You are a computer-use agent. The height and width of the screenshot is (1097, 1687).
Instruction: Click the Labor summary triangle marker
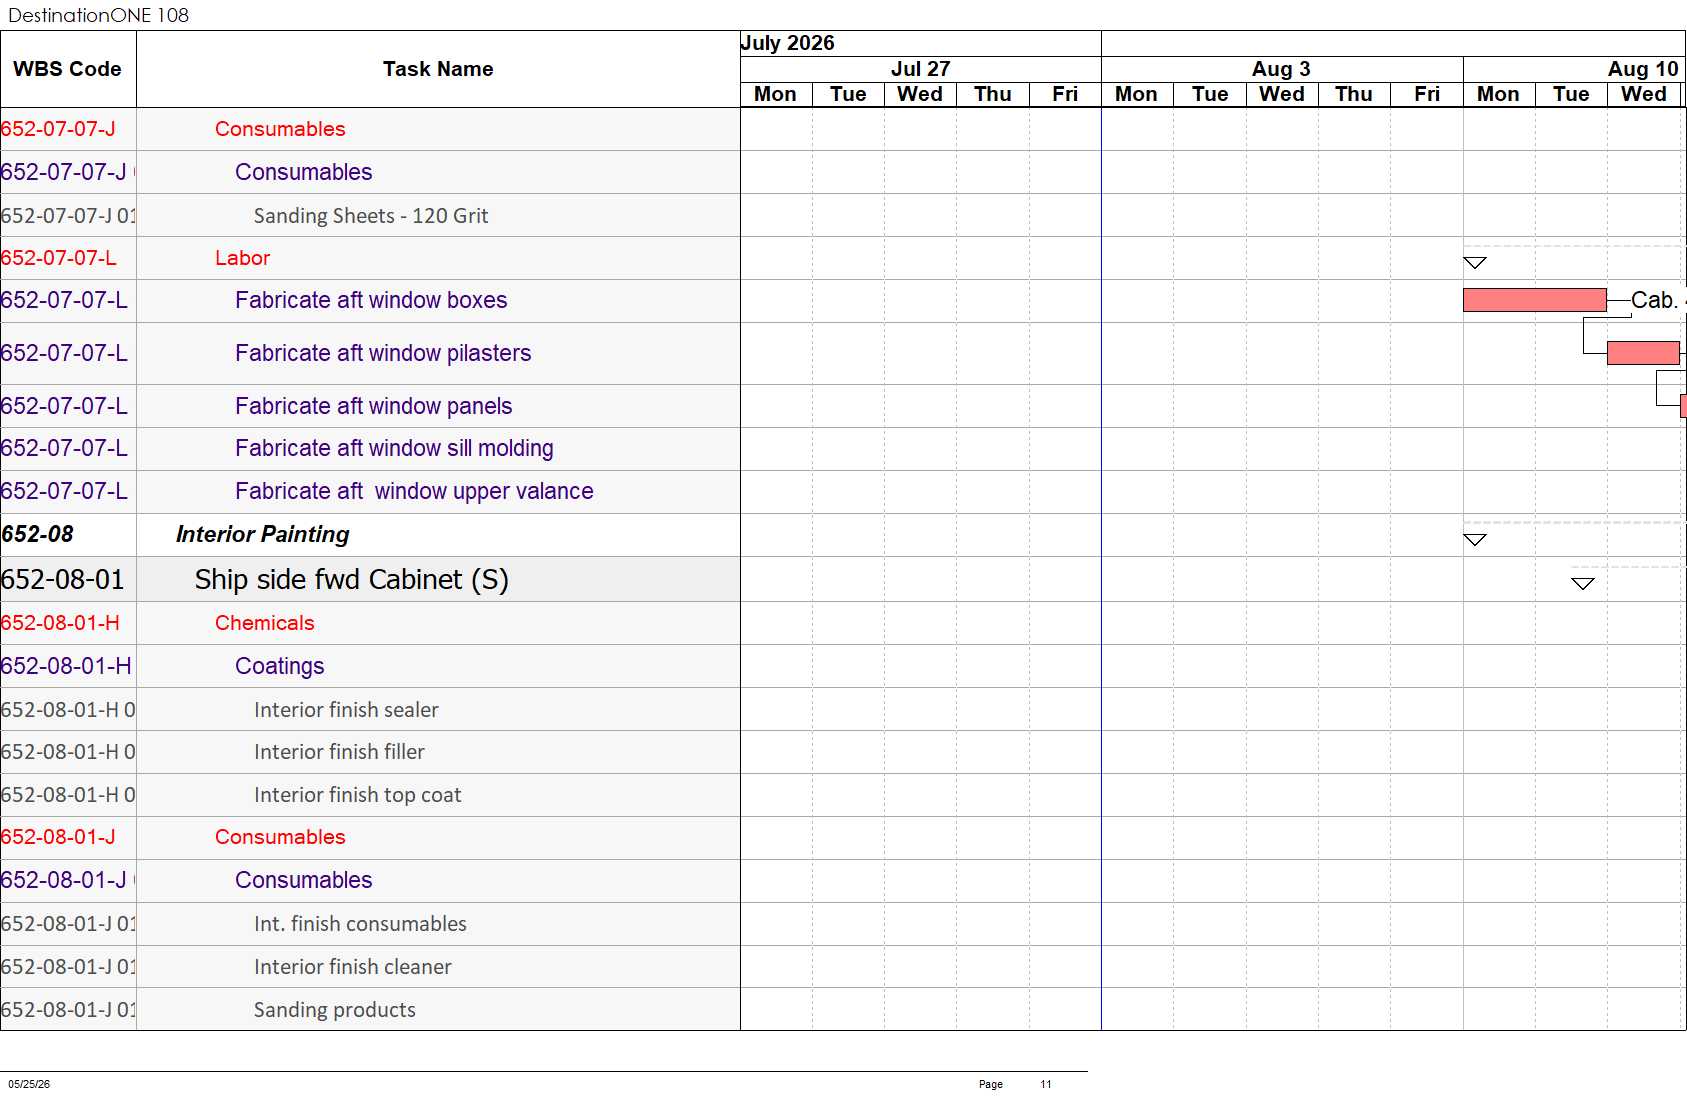pyautogui.click(x=1475, y=263)
